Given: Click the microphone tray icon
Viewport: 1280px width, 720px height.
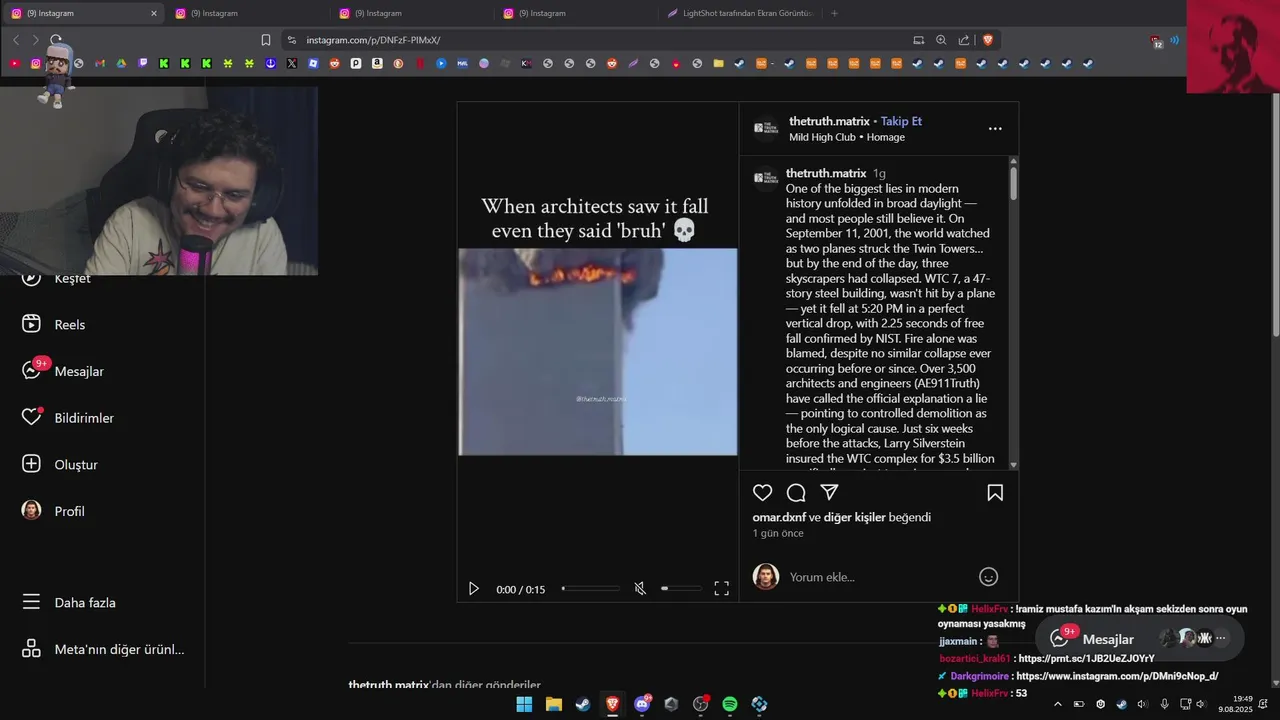Looking at the screenshot, I should (1164, 704).
